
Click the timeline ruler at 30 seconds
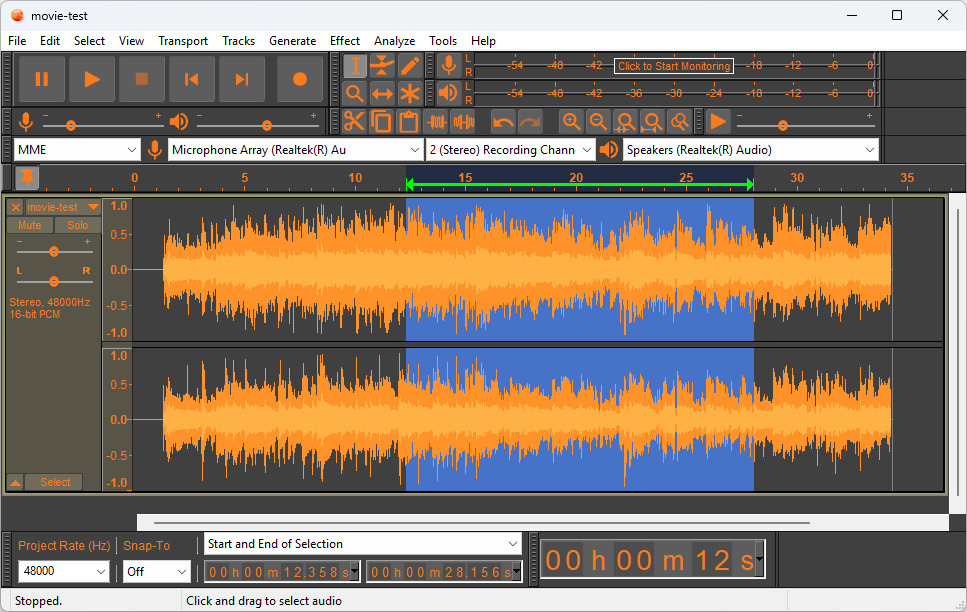797,178
